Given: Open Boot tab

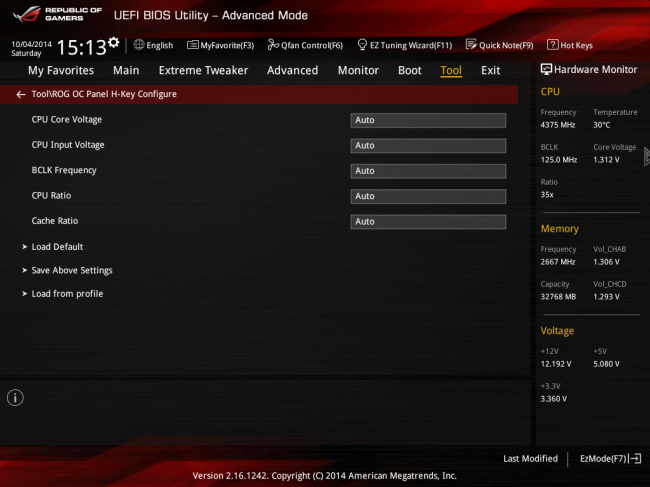Looking at the screenshot, I should [x=410, y=70].
